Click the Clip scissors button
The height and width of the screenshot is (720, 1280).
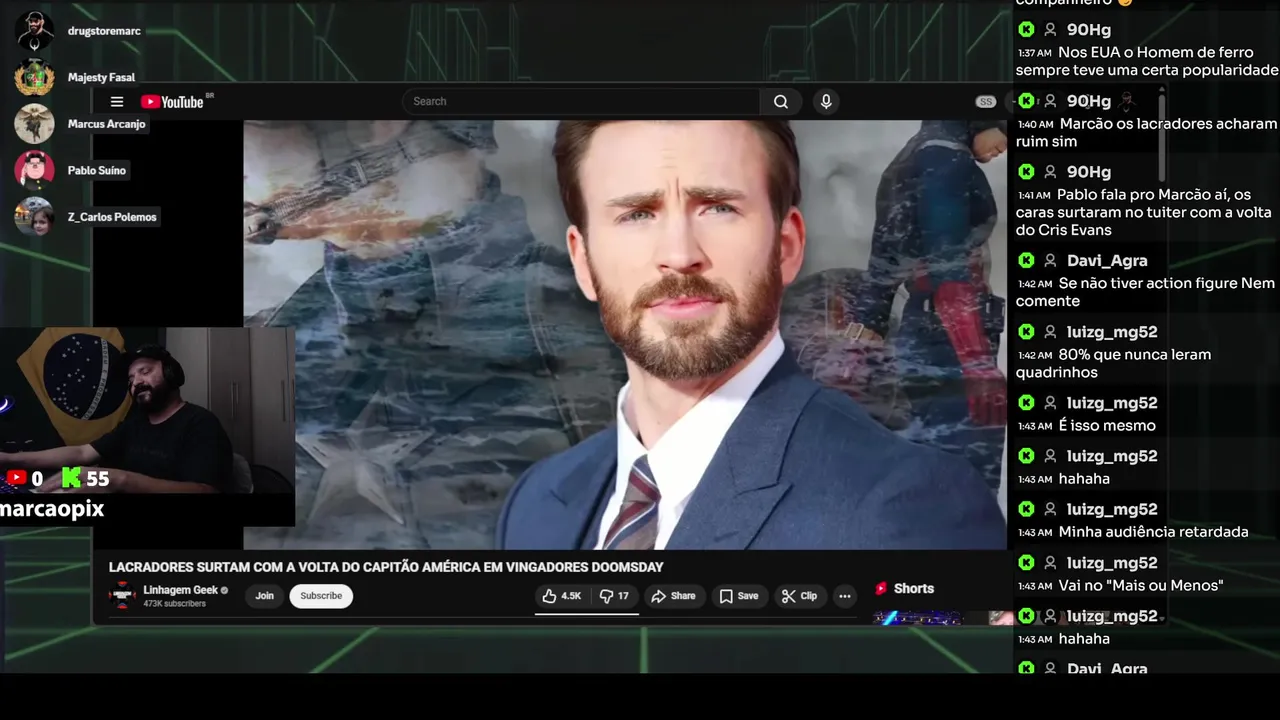click(799, 596)
